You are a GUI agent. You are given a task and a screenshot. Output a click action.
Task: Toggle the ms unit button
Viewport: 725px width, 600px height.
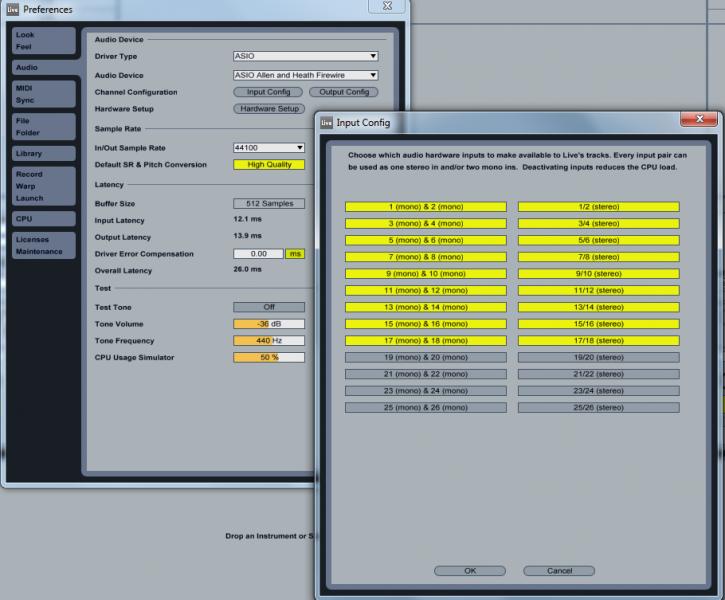pyautogui.click(x=295, y=254)
